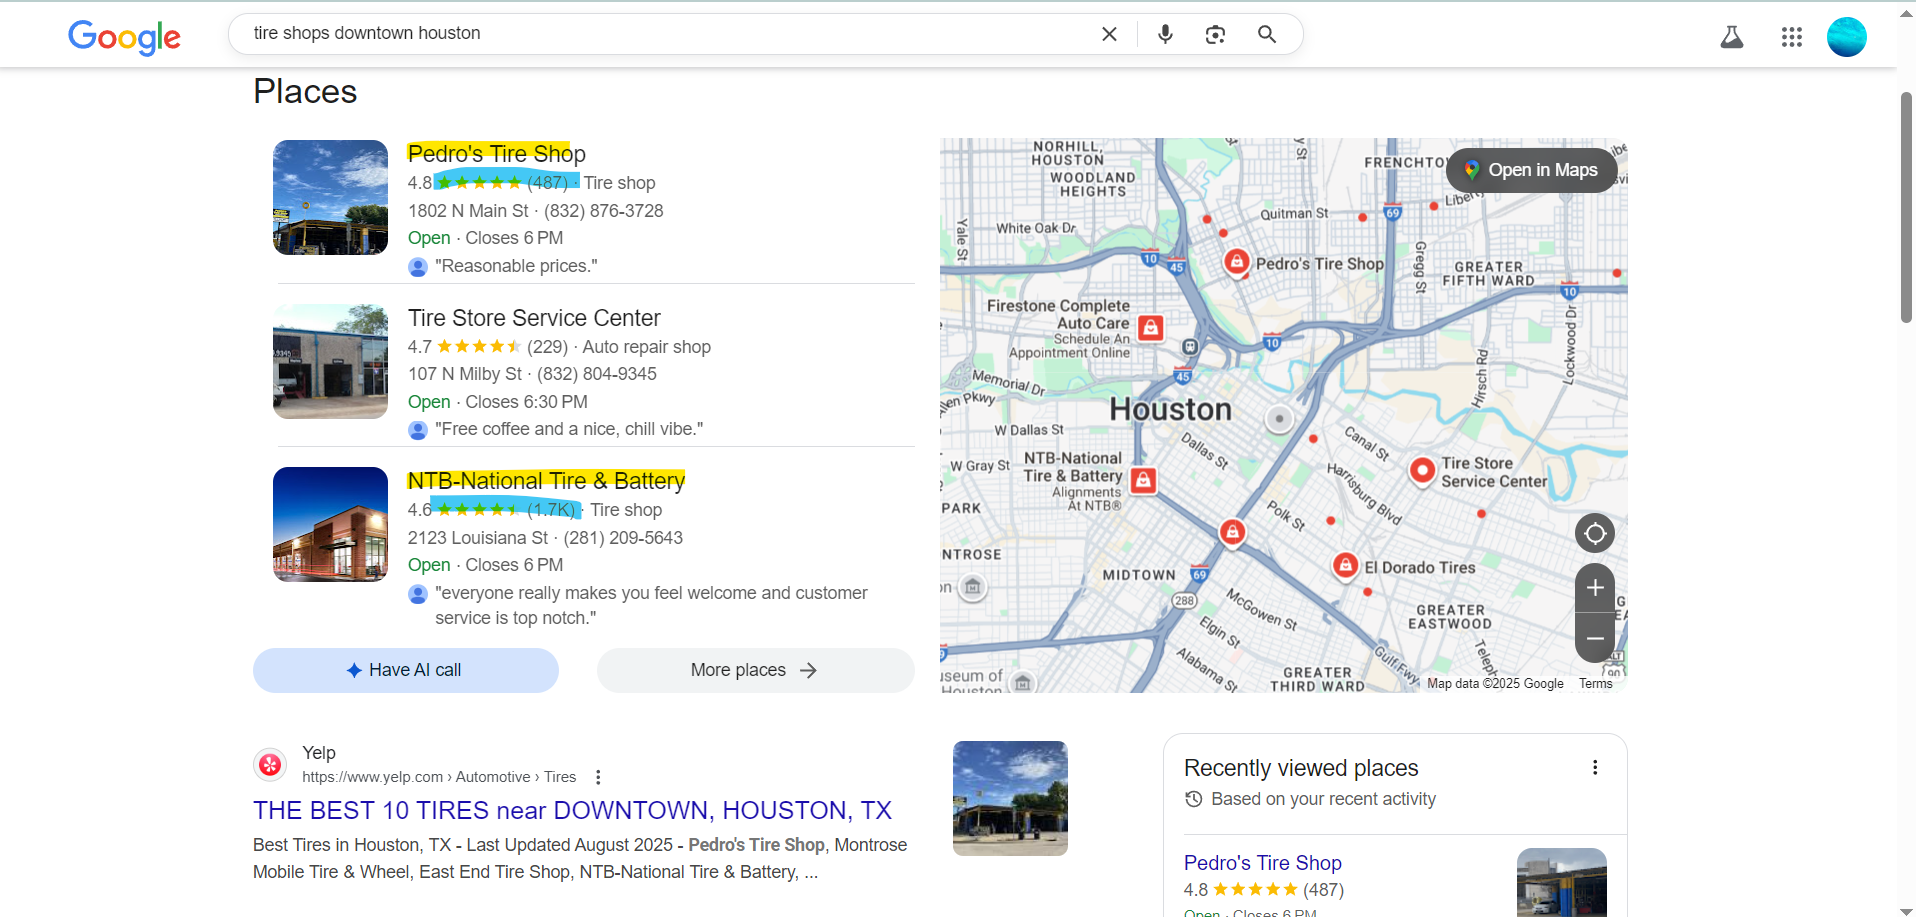Click "Free coffee and a nice, chill vibe." snippet
Screen dimensions: 1916x917
569,429
